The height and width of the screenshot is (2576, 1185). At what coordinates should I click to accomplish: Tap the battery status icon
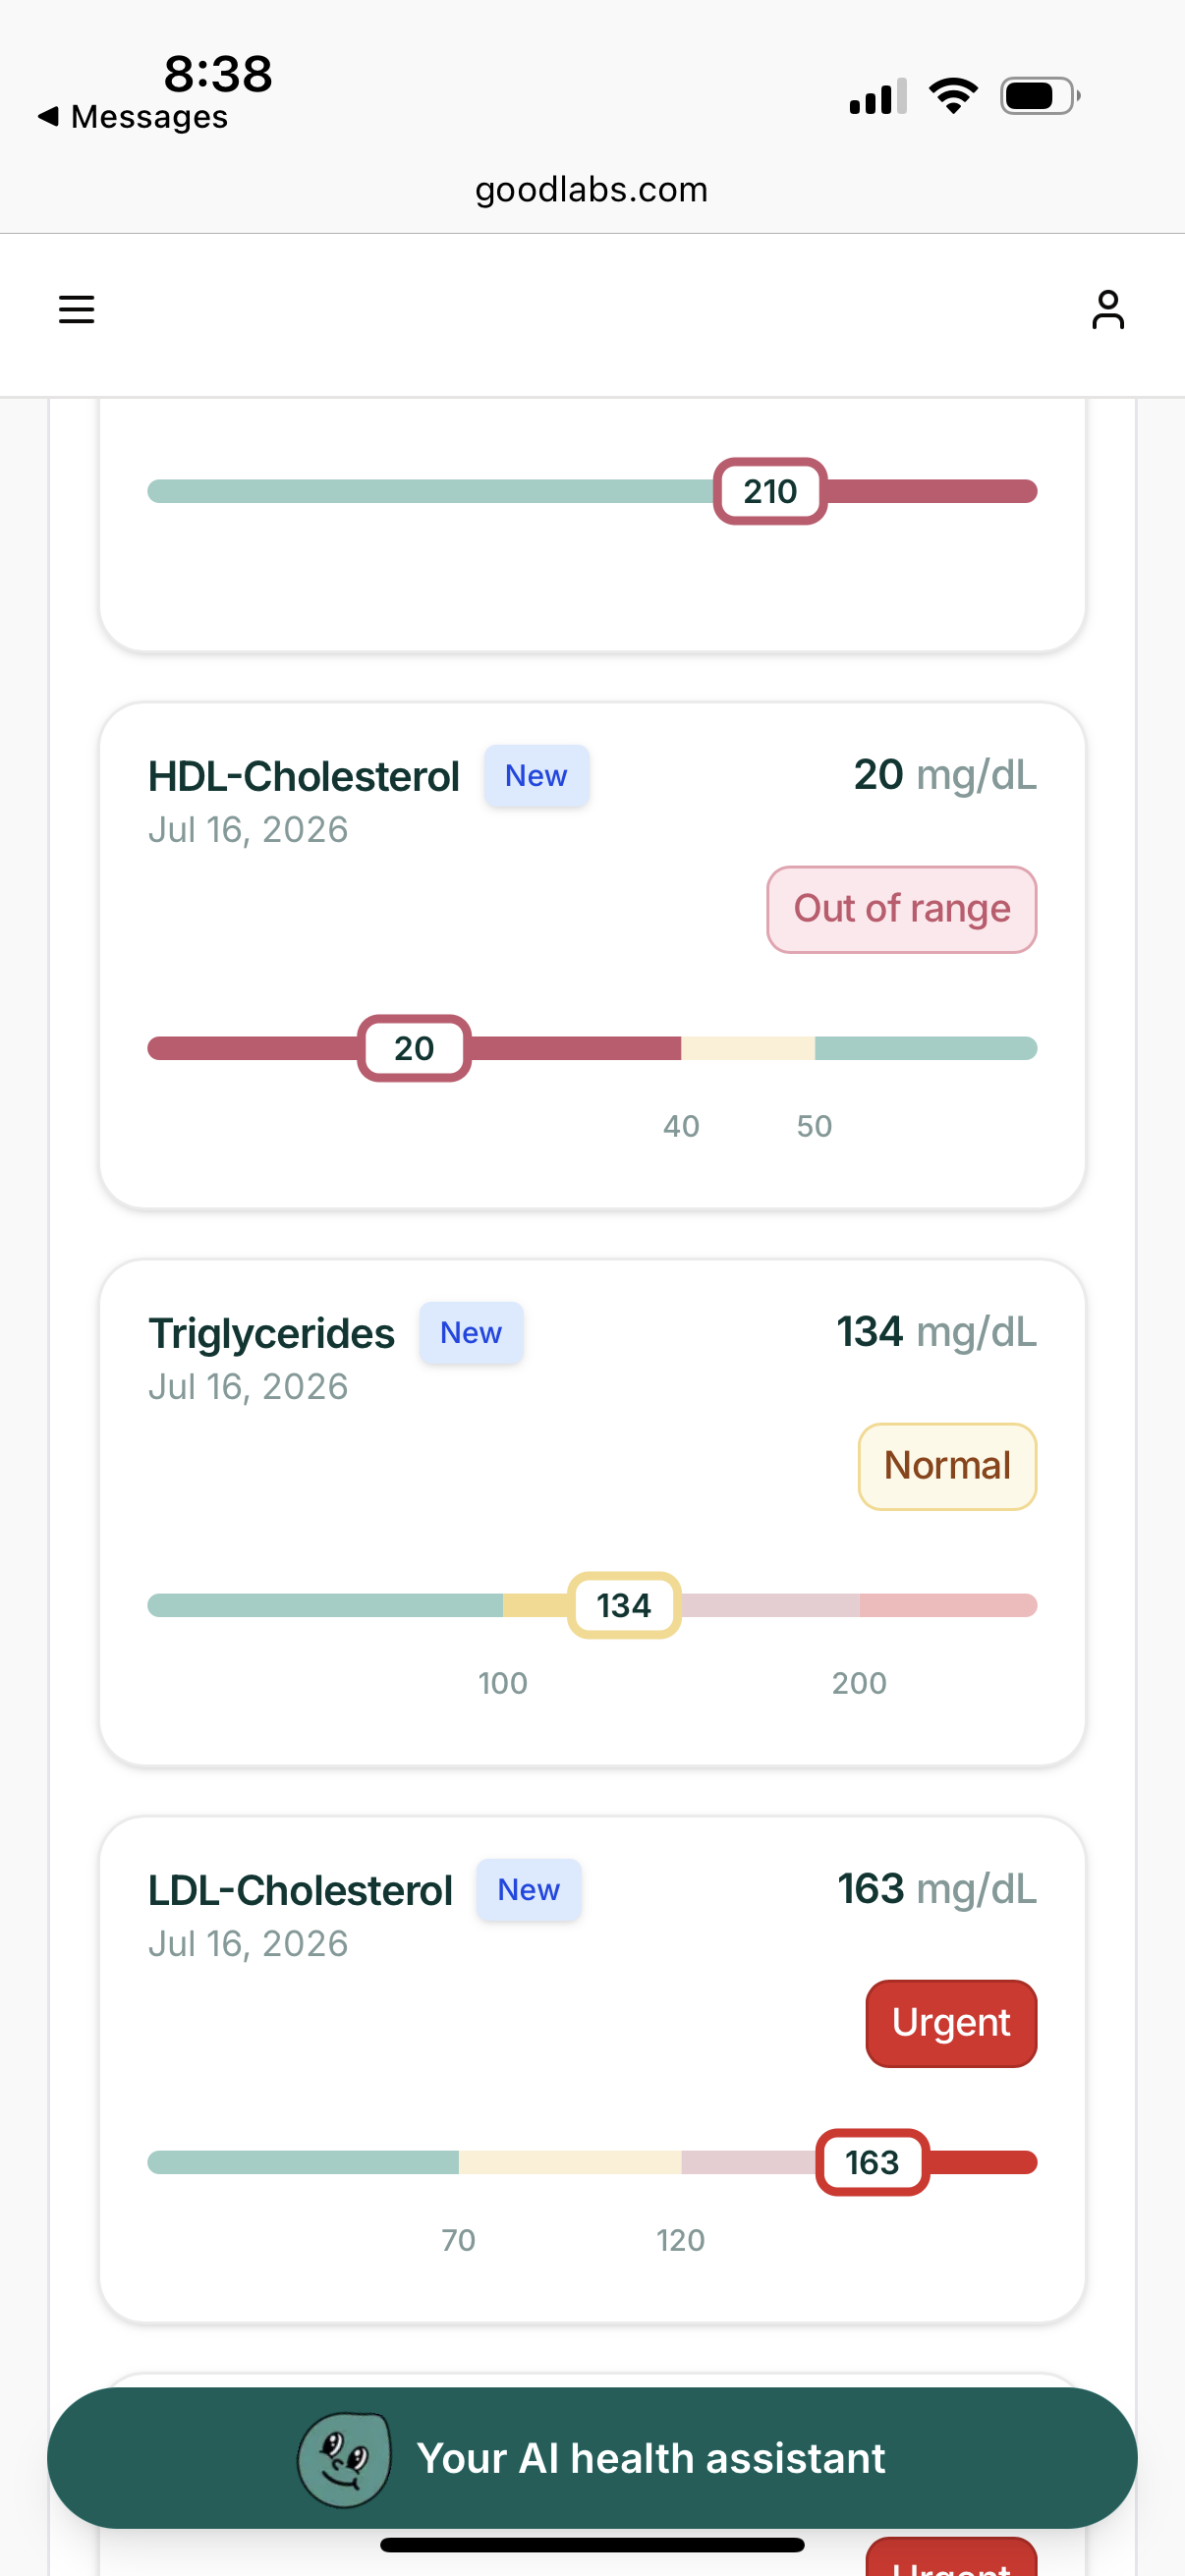coord(1040,96)
